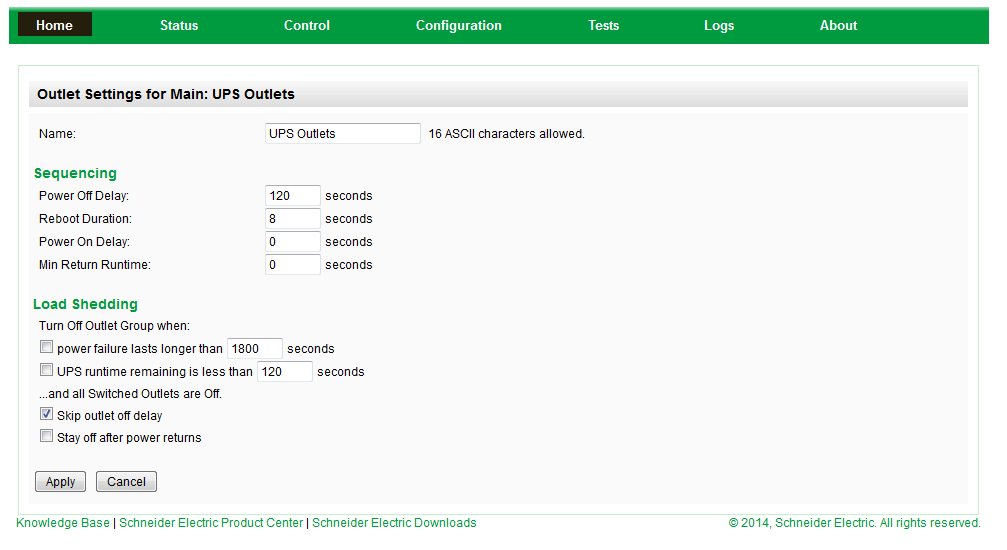Click the Power Off Delay field
The height and width of the screenshot is (550, 1007).
(293, 195)
